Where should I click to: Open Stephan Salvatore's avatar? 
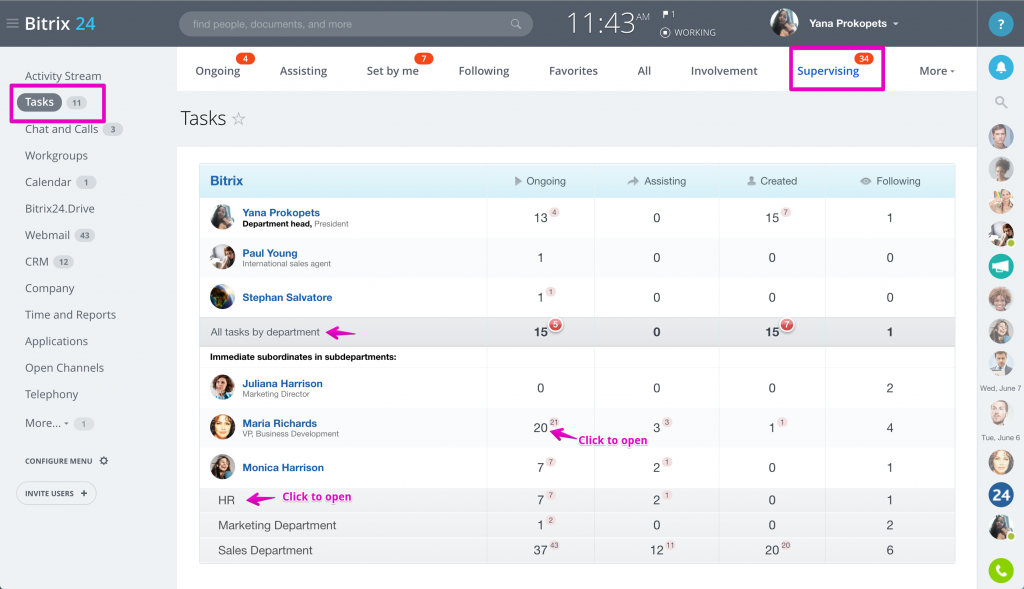click(222, 296)
